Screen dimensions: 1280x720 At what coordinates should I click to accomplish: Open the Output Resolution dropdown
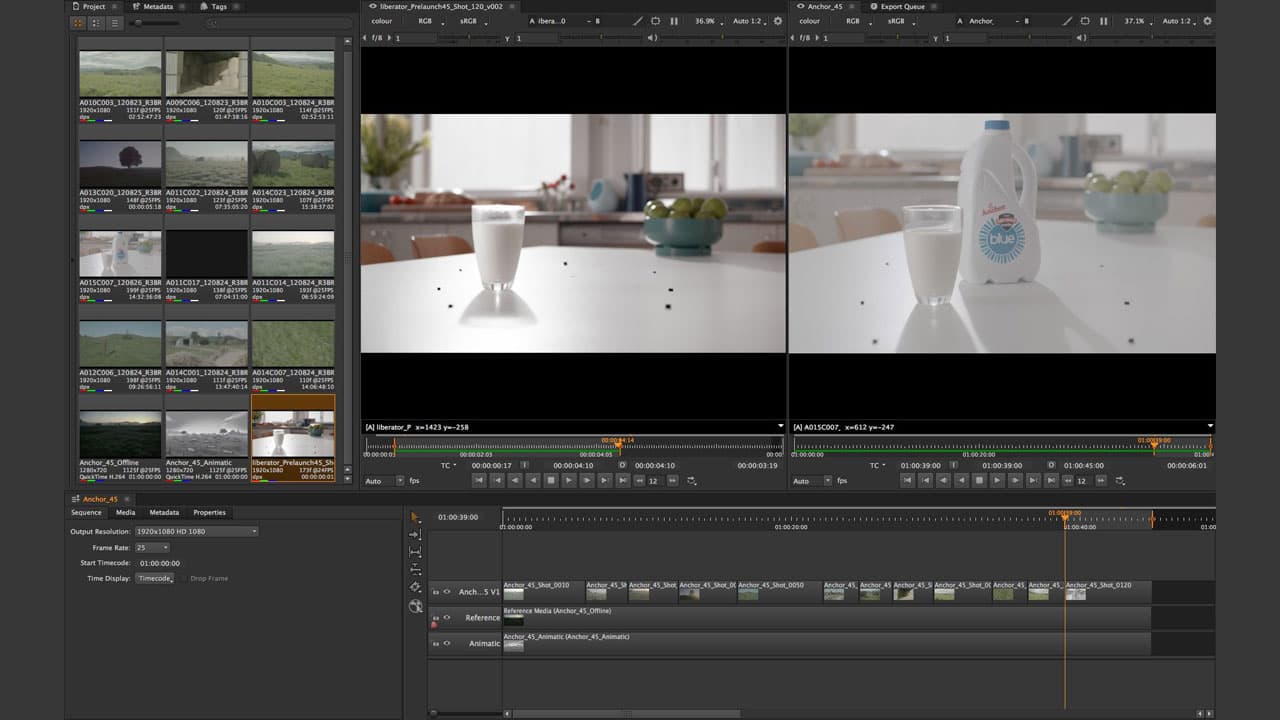[x=196, y=531]
